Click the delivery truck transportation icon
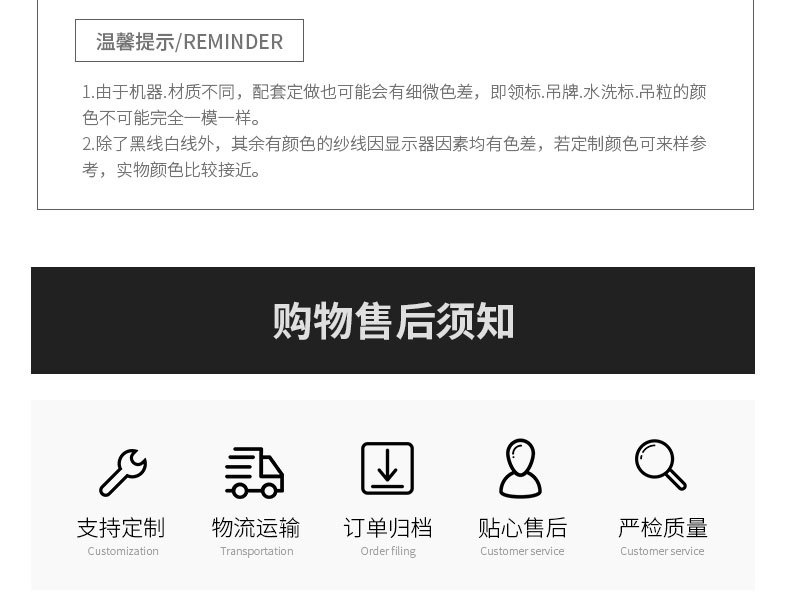 tap(254, 473)
